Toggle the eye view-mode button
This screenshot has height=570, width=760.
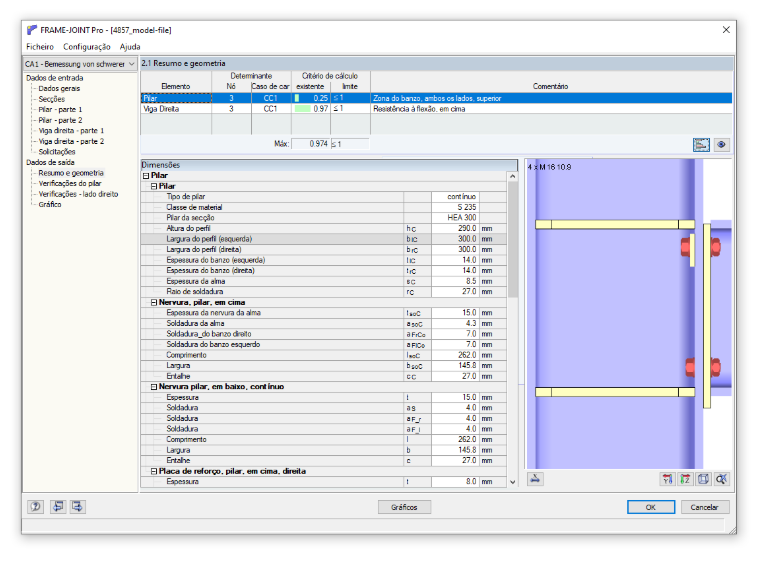point(721,144)
